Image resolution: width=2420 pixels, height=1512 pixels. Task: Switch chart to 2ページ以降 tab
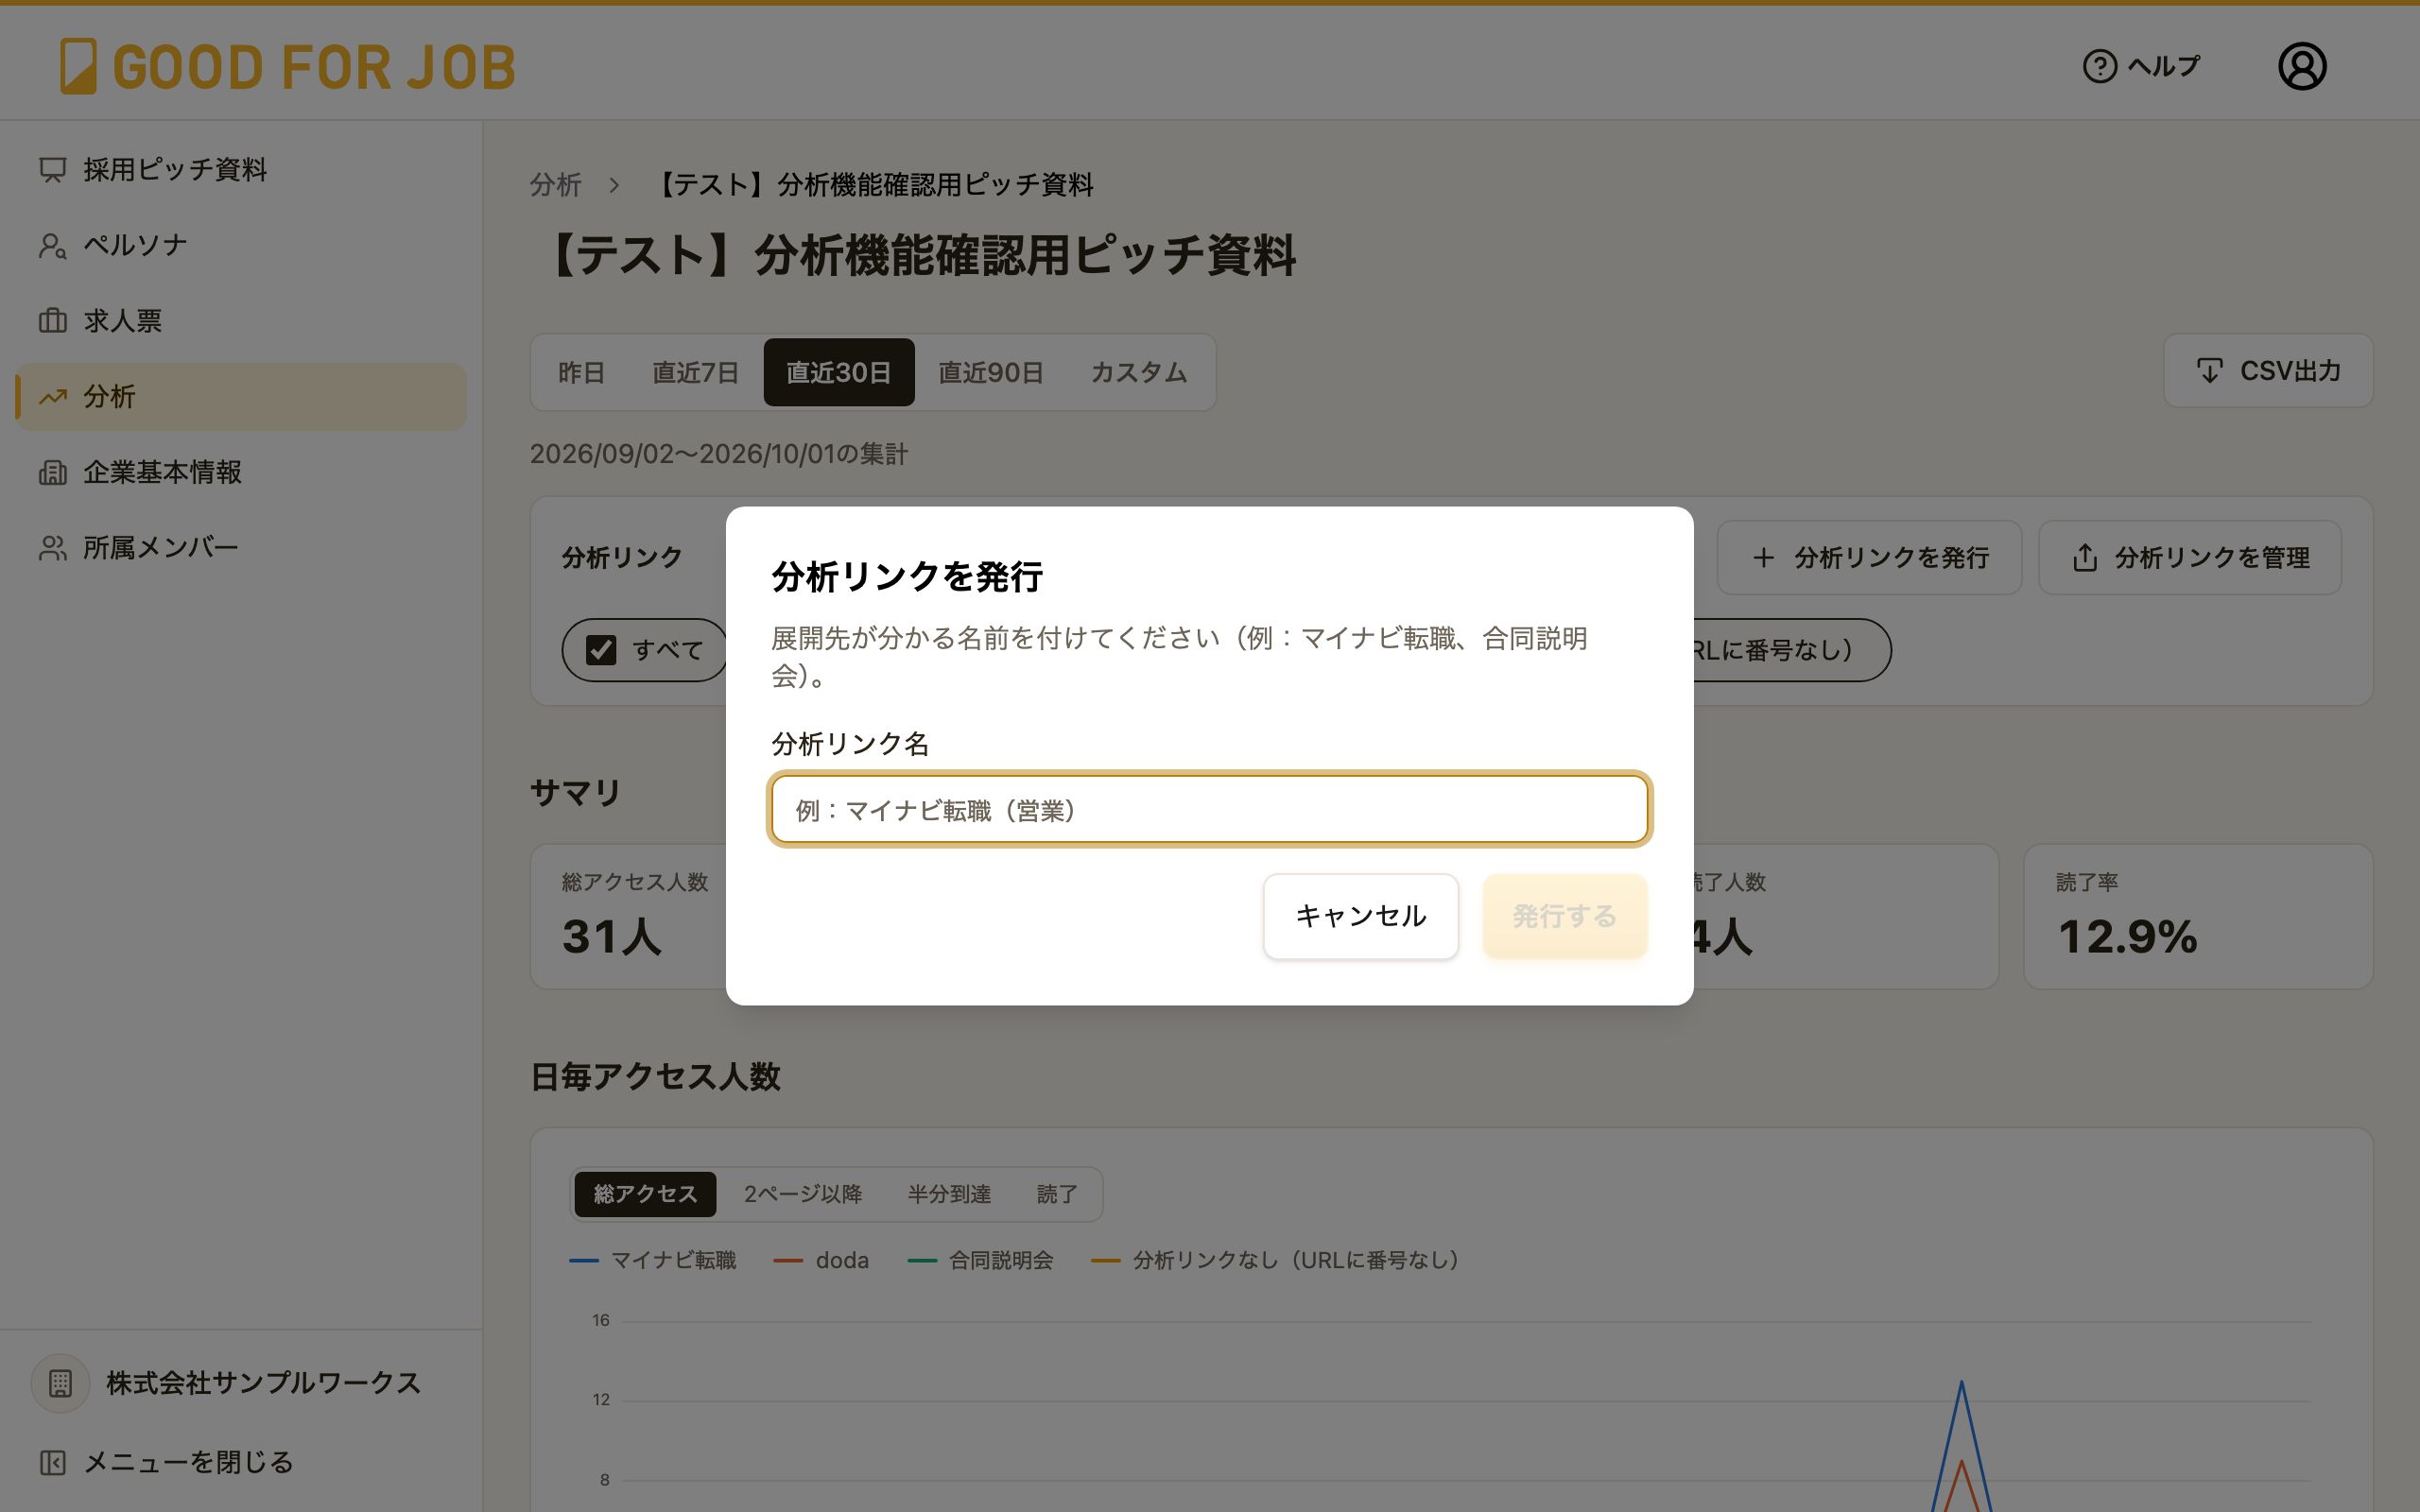(x=802, y=1194)
